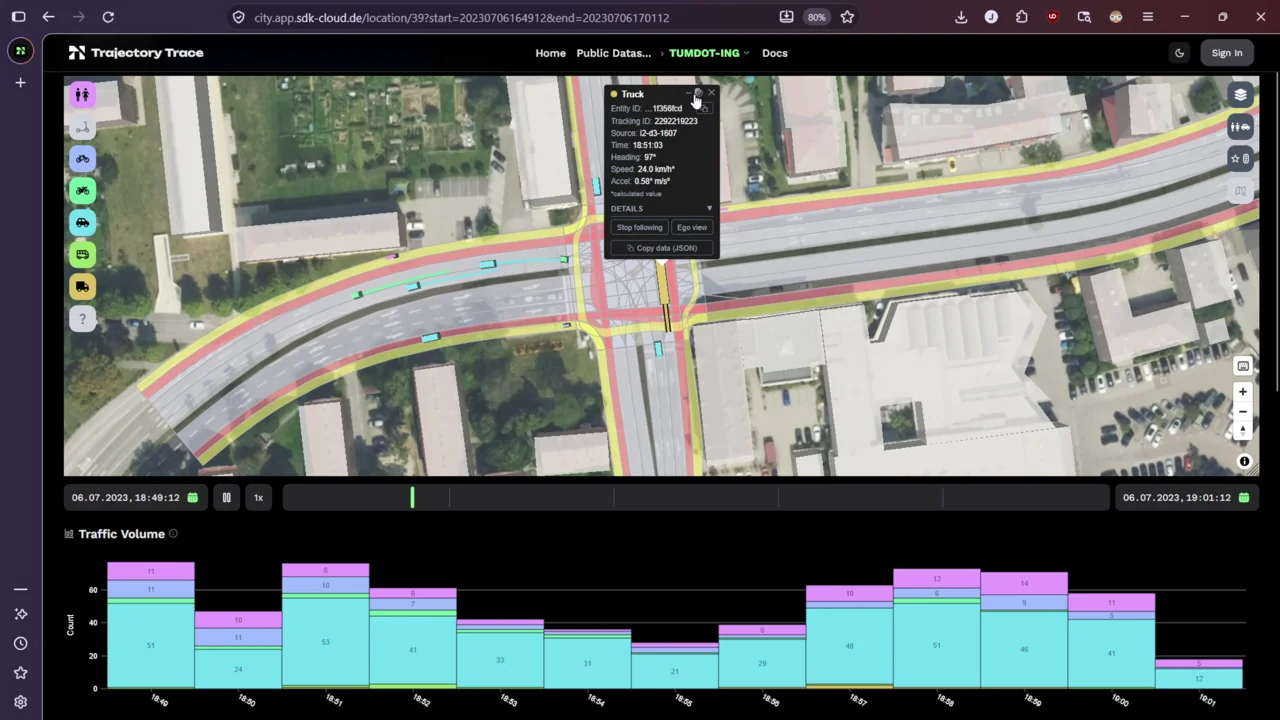1280x720 pixels.
Task: Click the 18:51 traffic volume bar
Action: (325, 626)
